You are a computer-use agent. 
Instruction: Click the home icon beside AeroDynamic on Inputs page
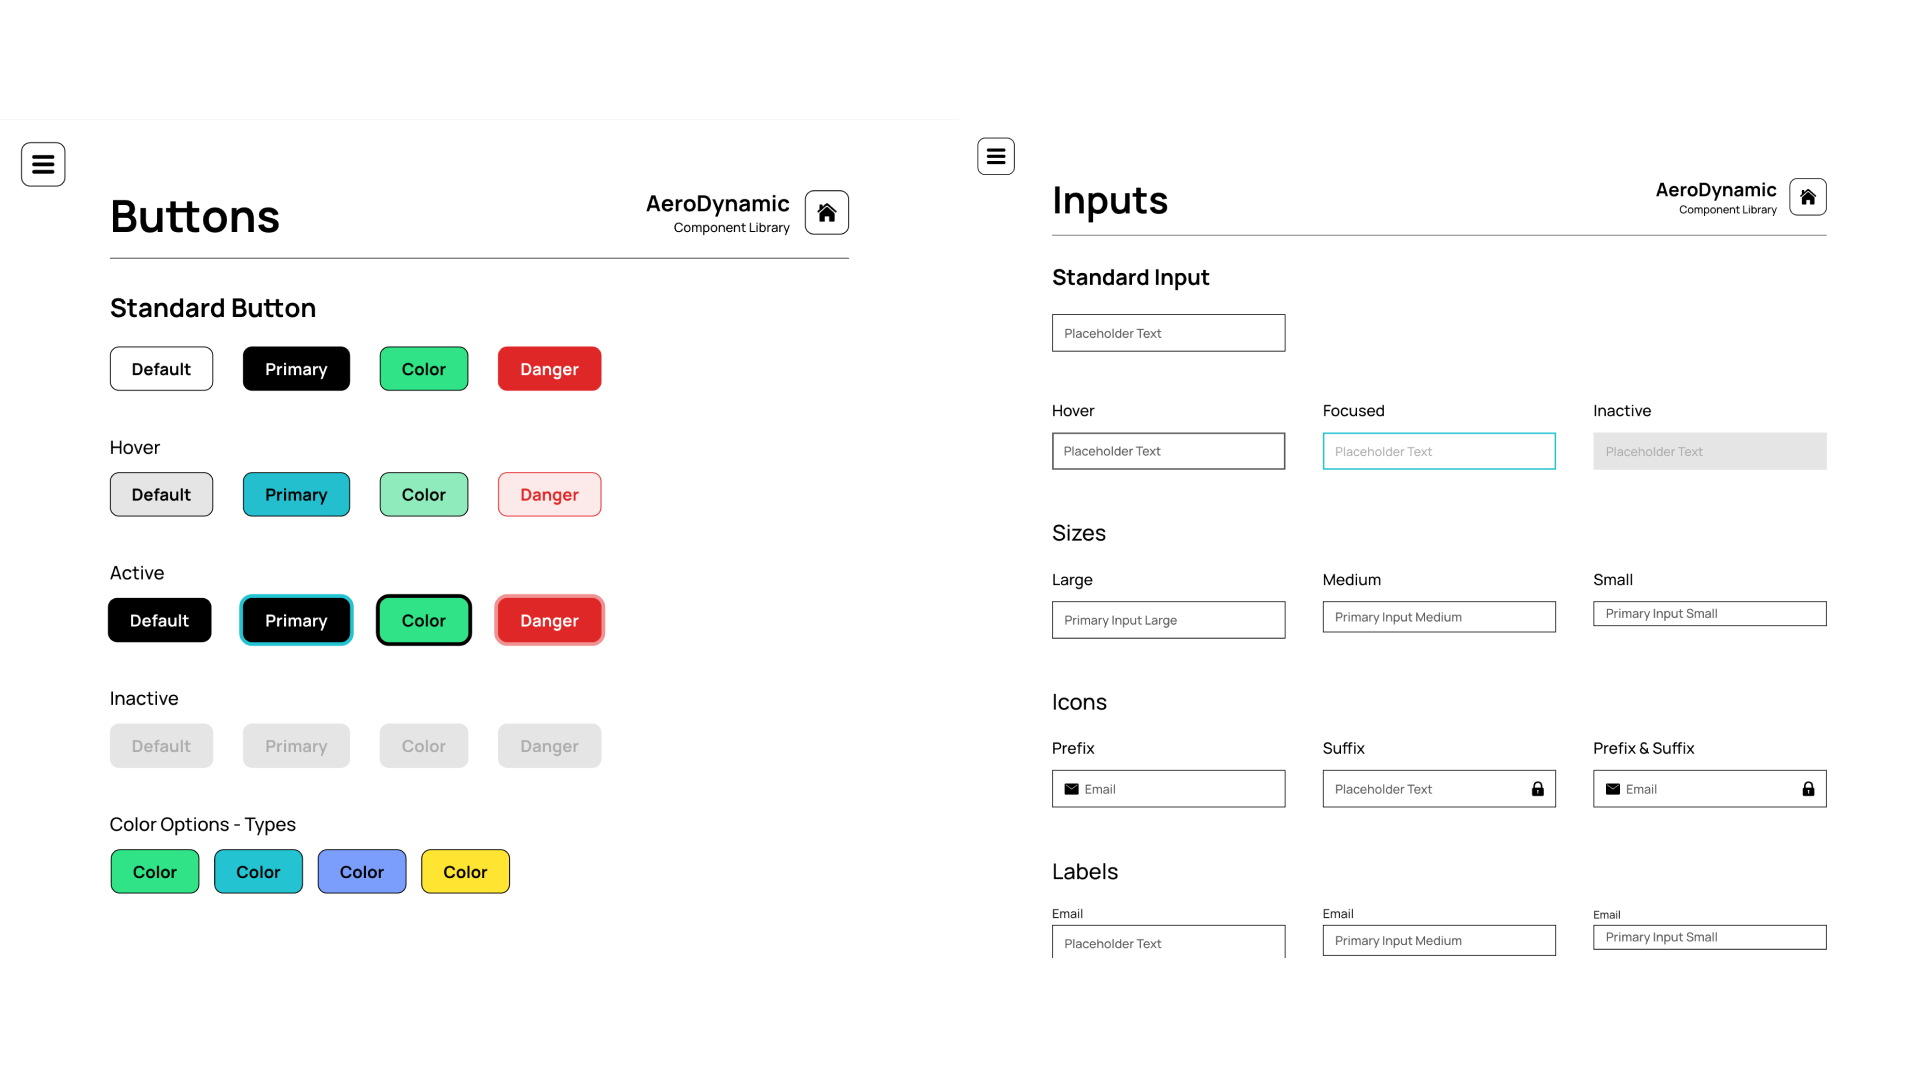(1807, 196)
